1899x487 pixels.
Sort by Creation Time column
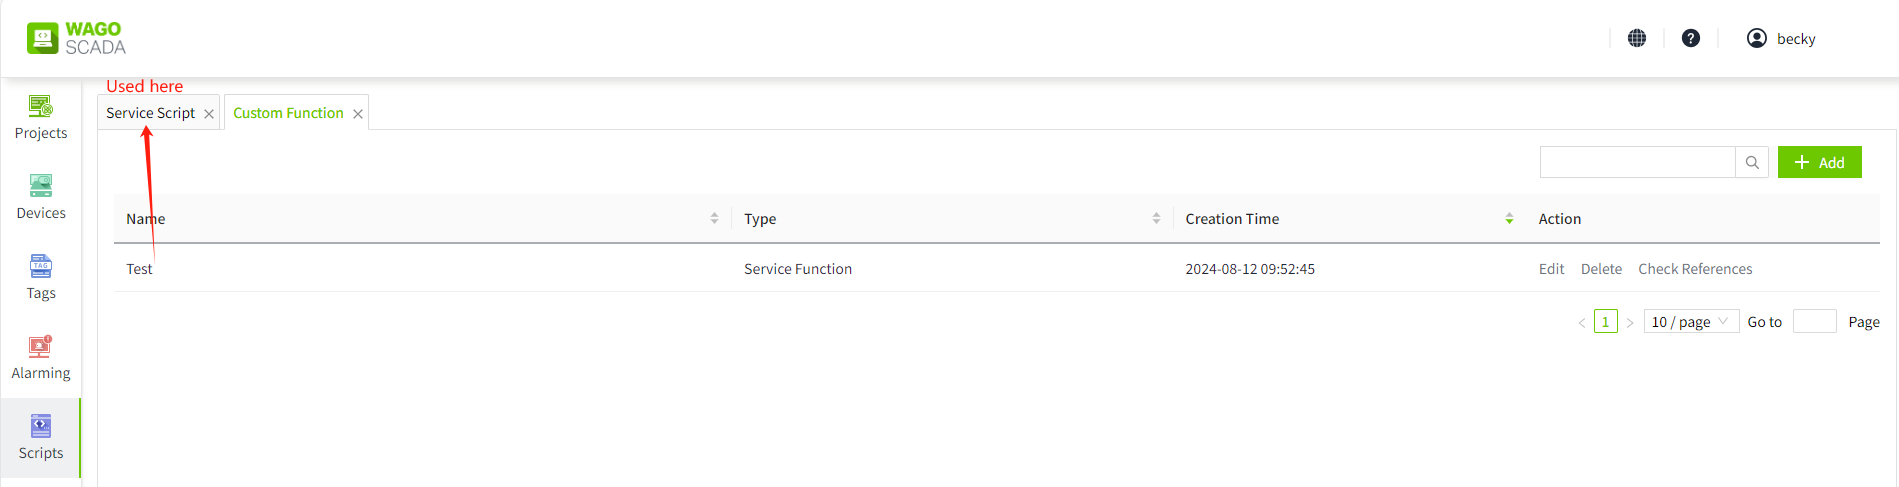(x=1509, y=218)
